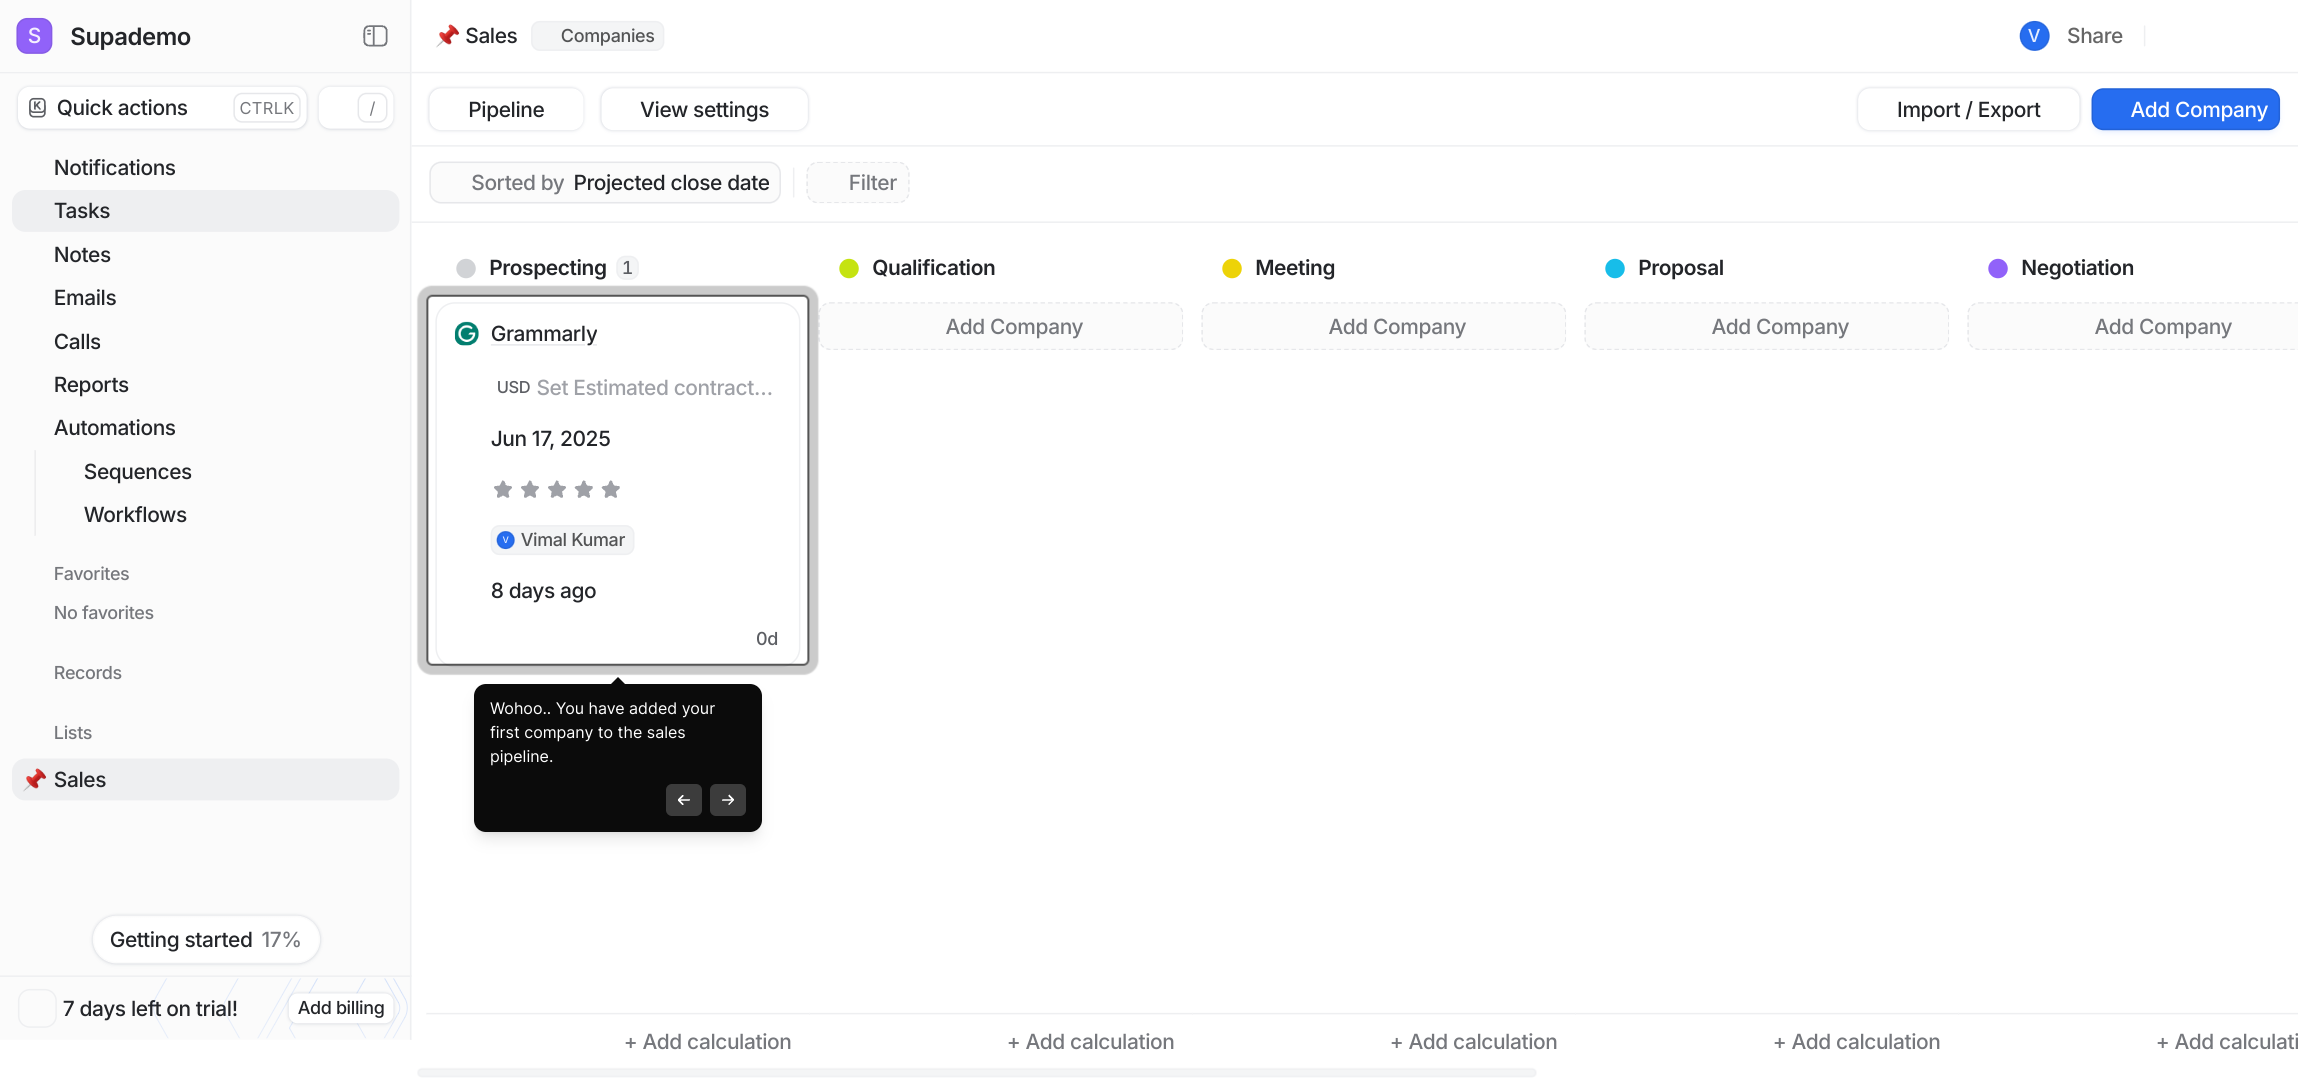This screenshot has width=2298, height=1080.
Task: Click the purple Supademo workspace logo
Action: click(x=35, y=36)
